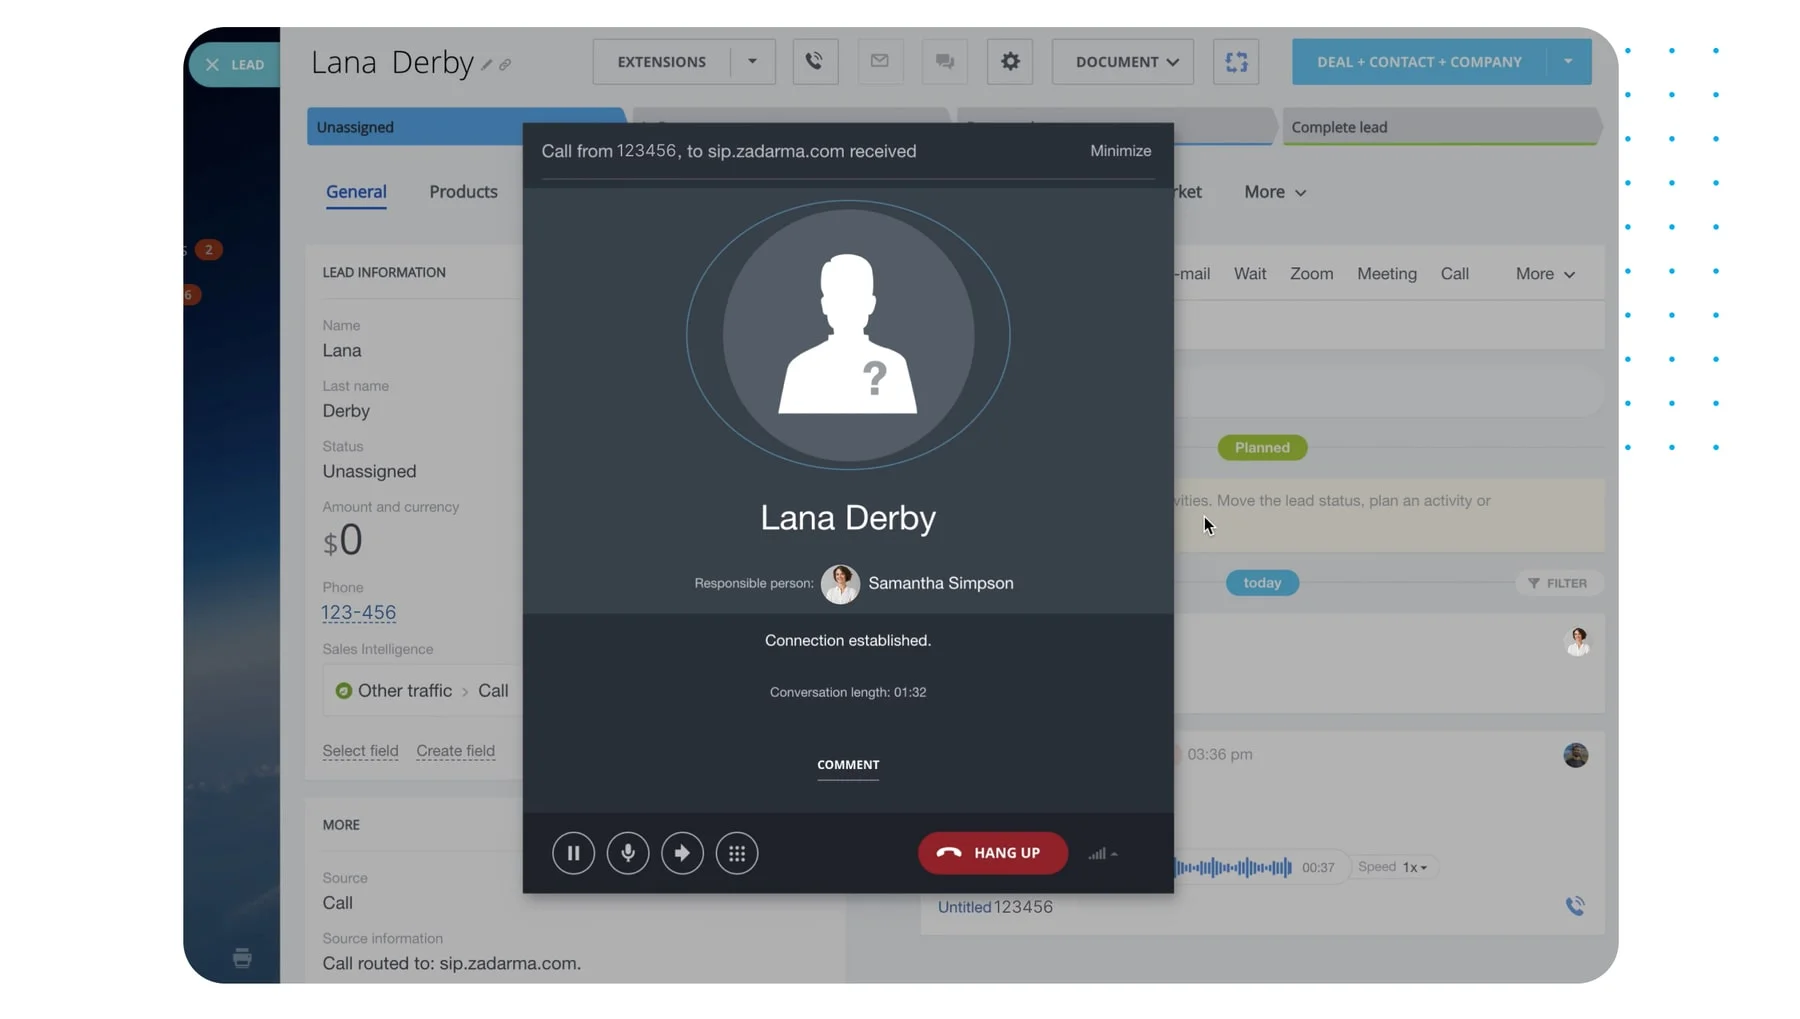Change playback speed with the 1x dropdown
1800x1019 pixels.
[x=1414, y=867]
